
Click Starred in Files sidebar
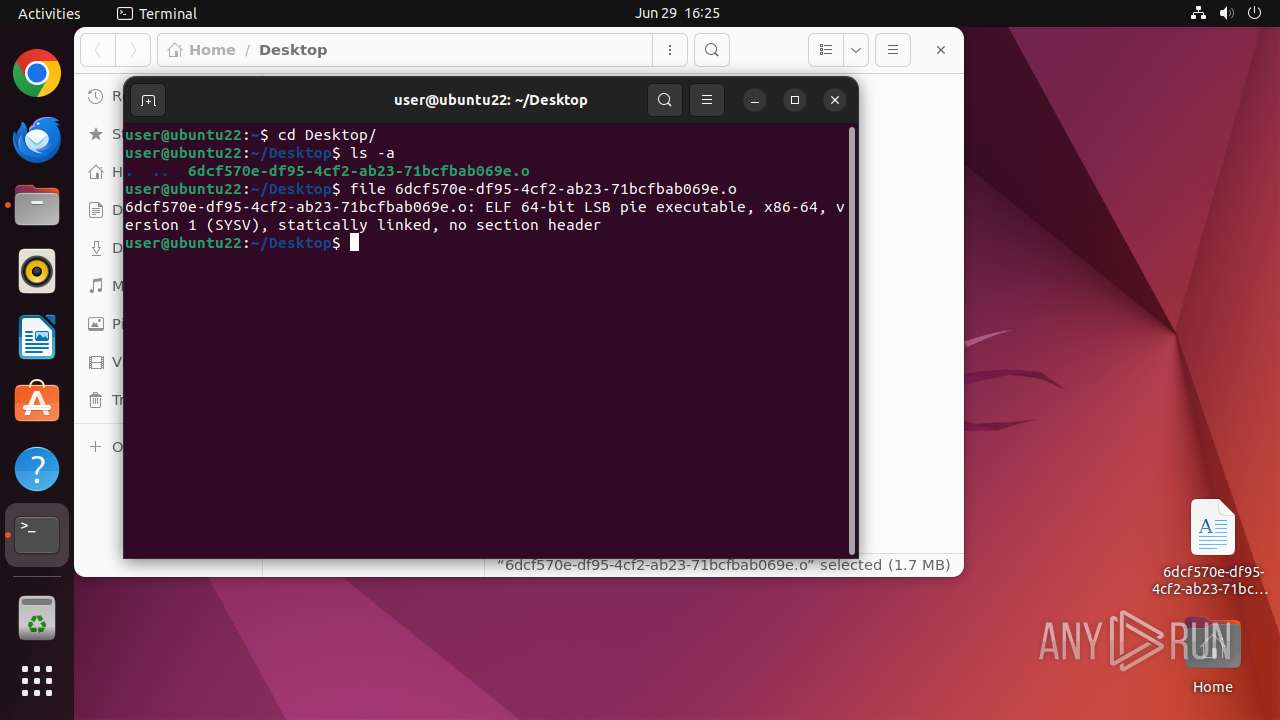point(104,133)
